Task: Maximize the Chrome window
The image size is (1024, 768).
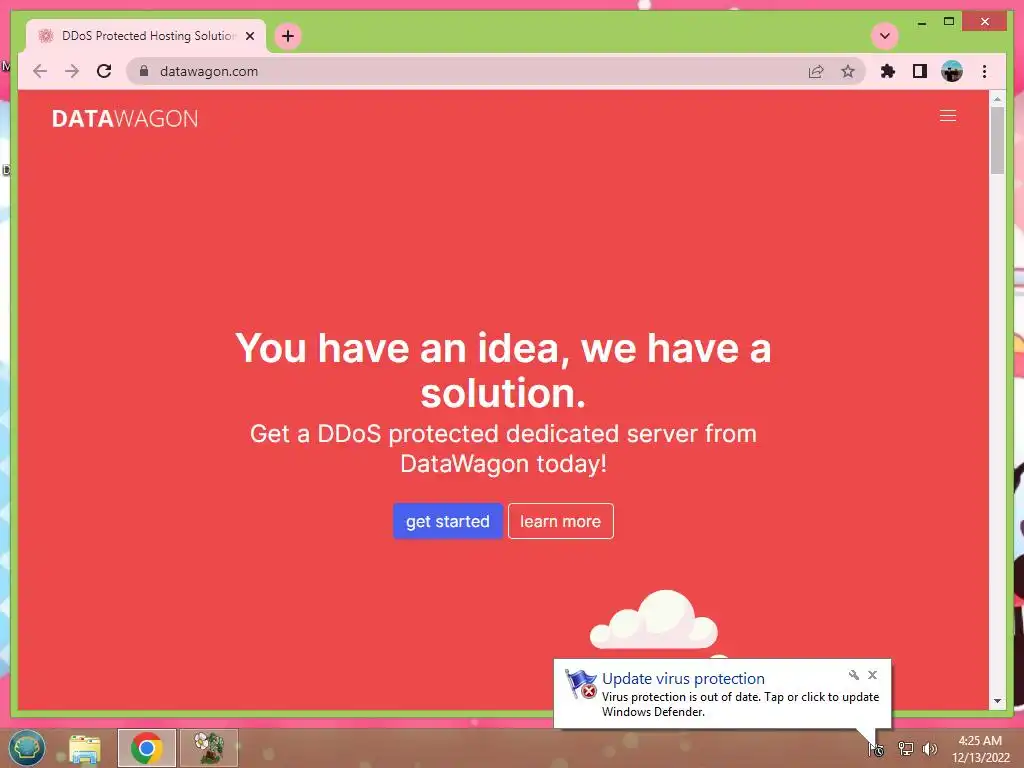Action: coord(949,22)
